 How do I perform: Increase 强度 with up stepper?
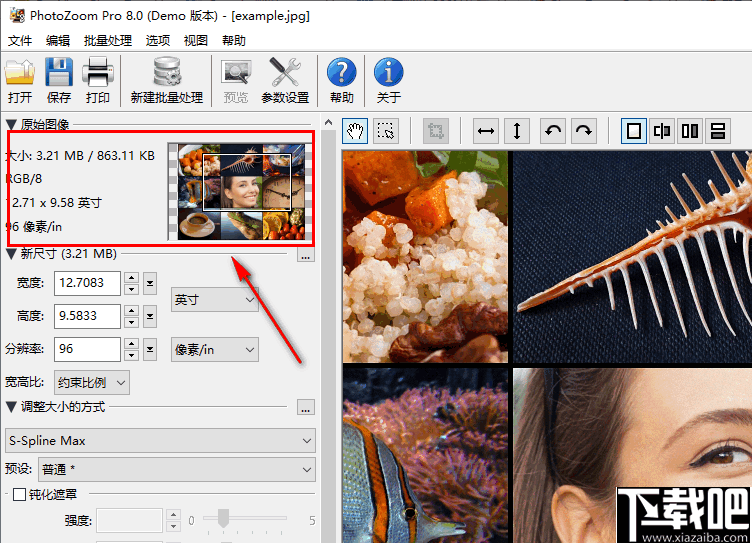point(174,515)
